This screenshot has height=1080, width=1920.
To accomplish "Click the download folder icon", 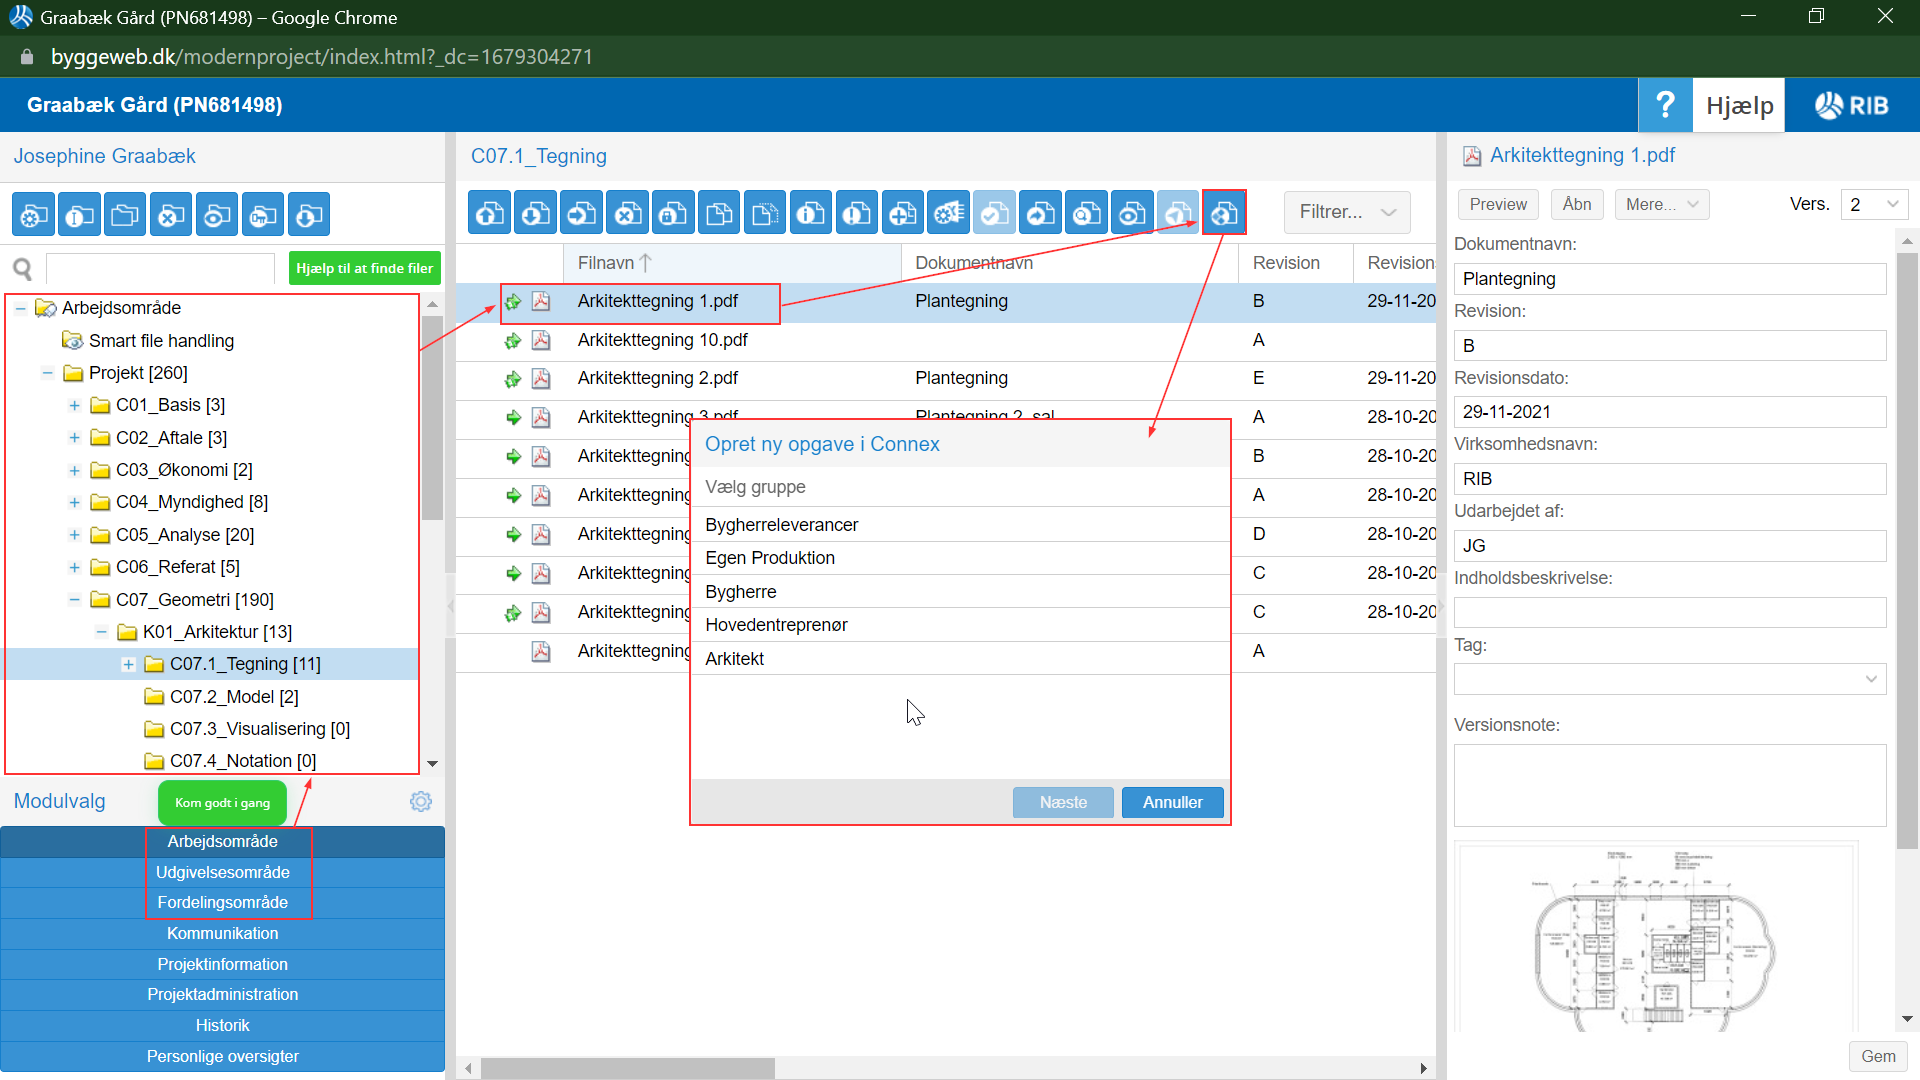I will (310, 215).
